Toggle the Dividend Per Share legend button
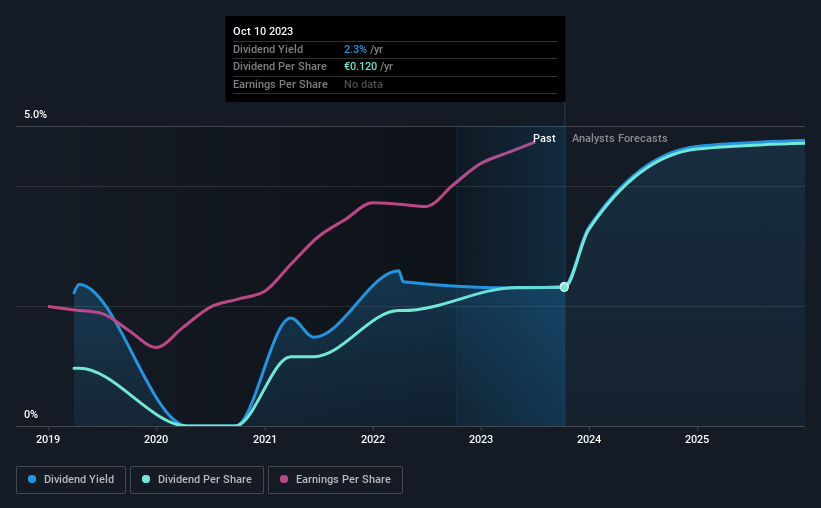Image resolution: width=821 pixels, height=508 pixels. tap(197, 480)
